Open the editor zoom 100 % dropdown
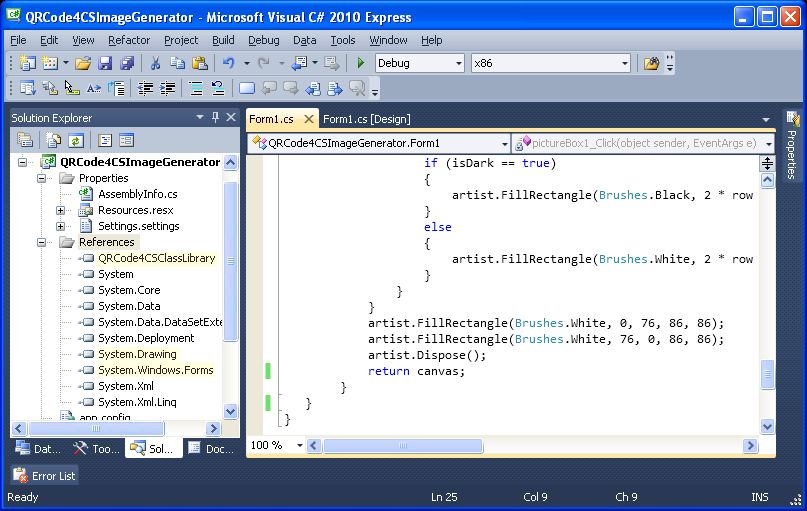Screen dimensions: 807x511 (299, 446)
